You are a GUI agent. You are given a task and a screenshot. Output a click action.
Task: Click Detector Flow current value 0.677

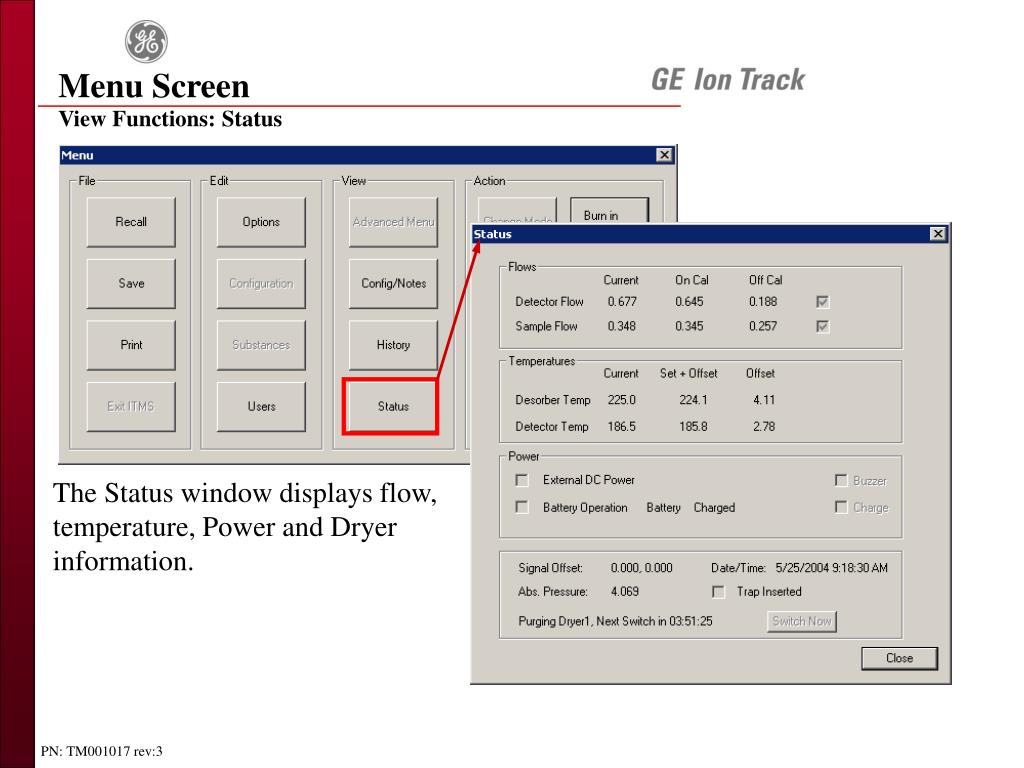pyautogui.click(x=622, y=302)
